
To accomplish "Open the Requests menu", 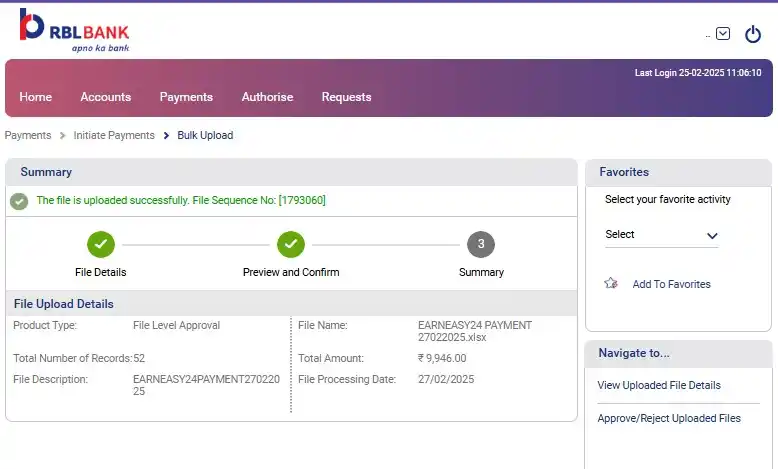I will coord(346,97).
